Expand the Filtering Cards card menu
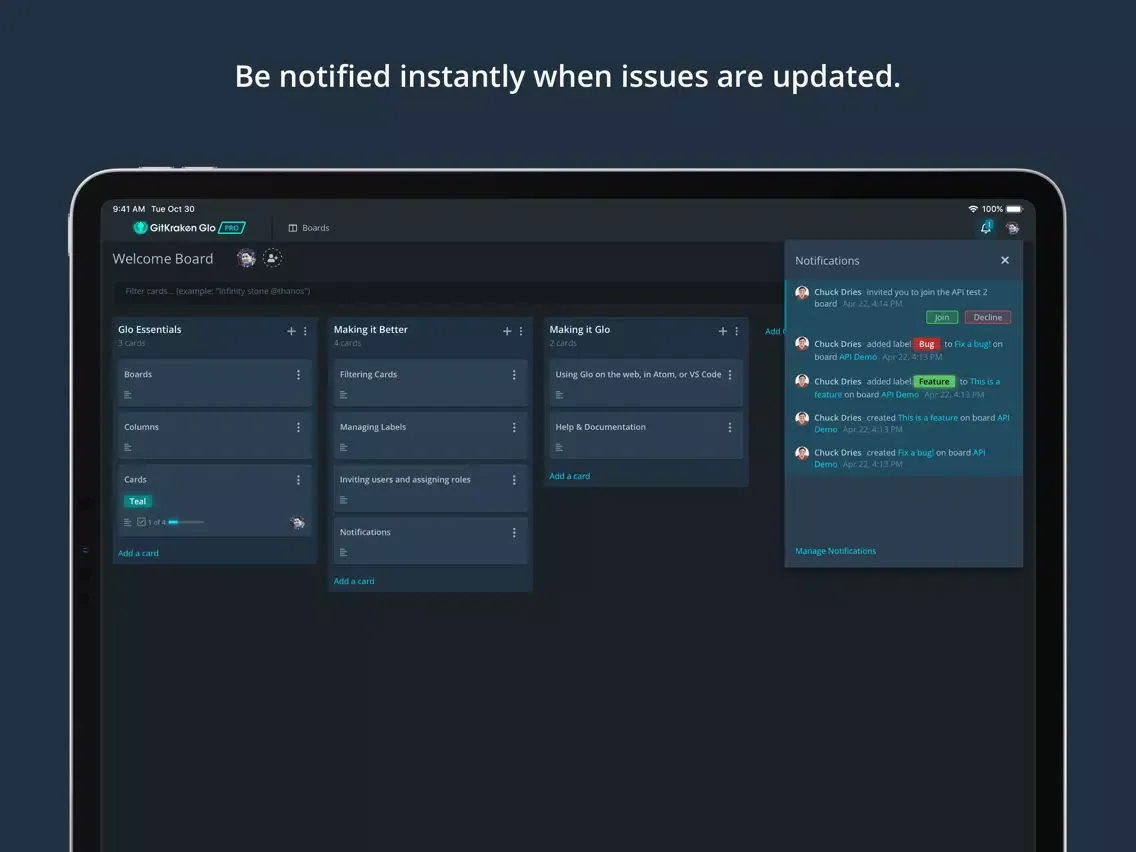Screen dimensions: 1136x852 point(514,375)
